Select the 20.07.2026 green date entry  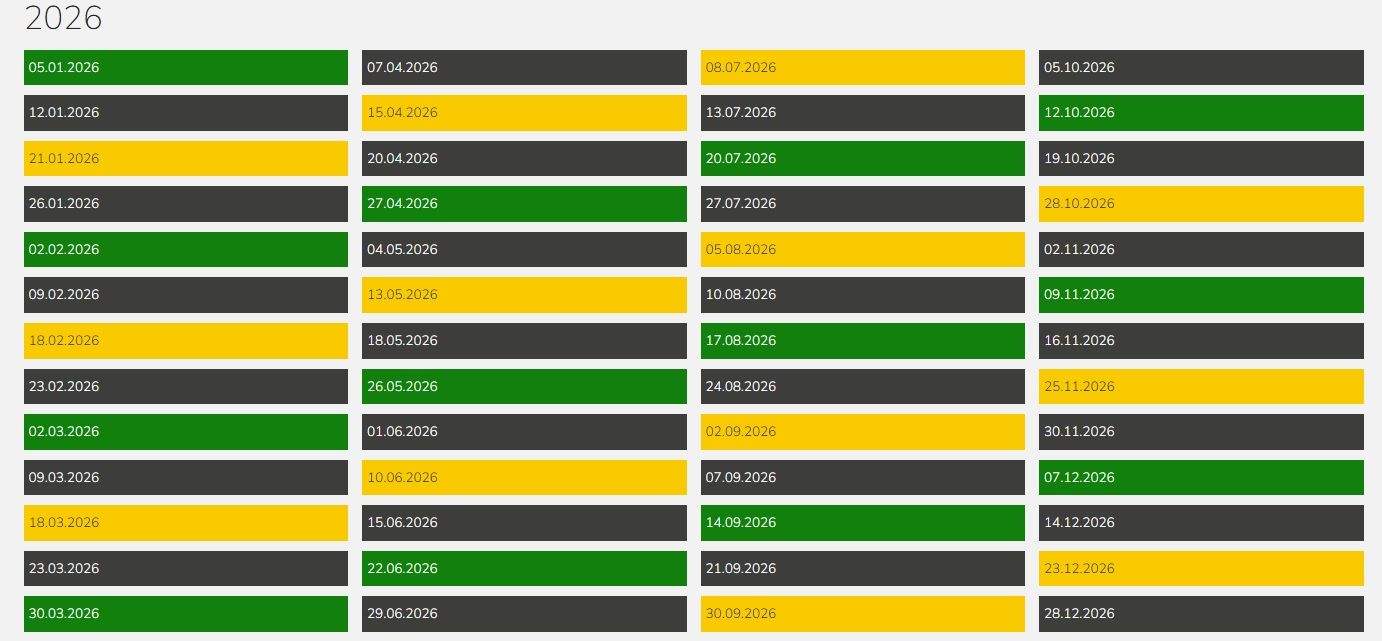point(862,158)
